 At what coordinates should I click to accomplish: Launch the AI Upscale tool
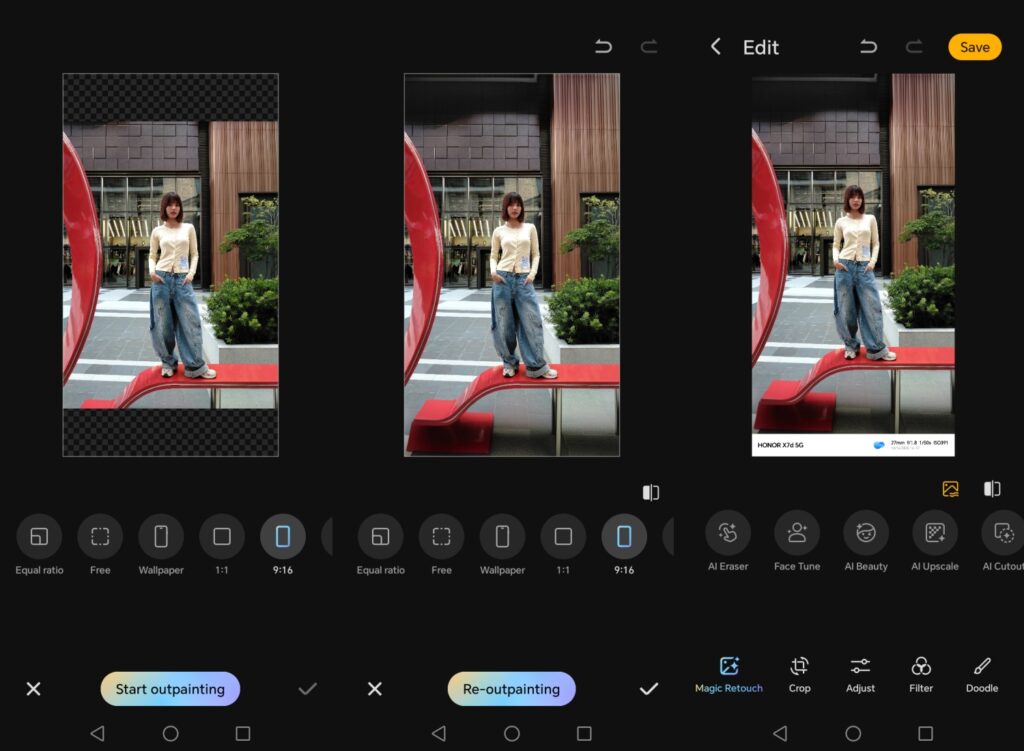pyautogui.click(x=935, y=534)
